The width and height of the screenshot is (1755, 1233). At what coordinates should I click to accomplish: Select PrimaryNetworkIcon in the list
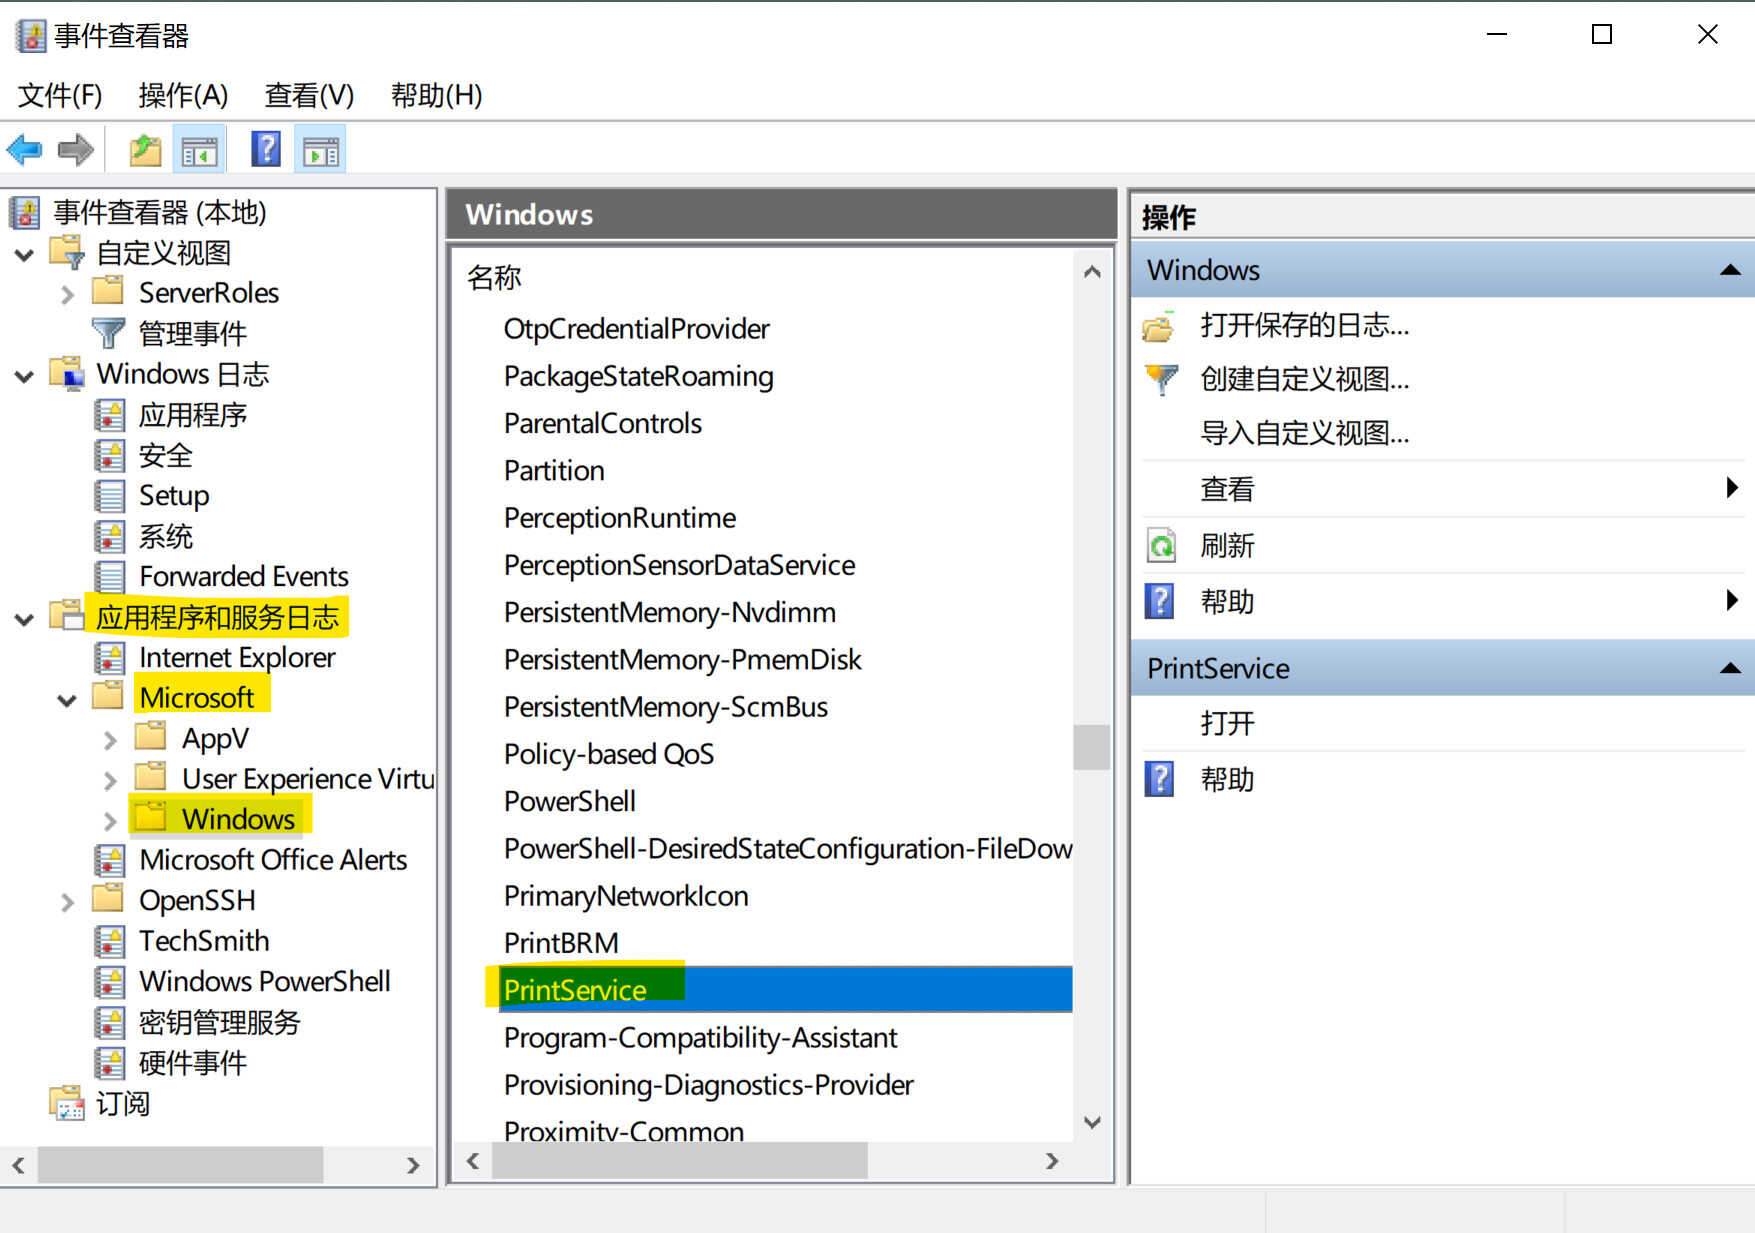click(x=626, y=896)
